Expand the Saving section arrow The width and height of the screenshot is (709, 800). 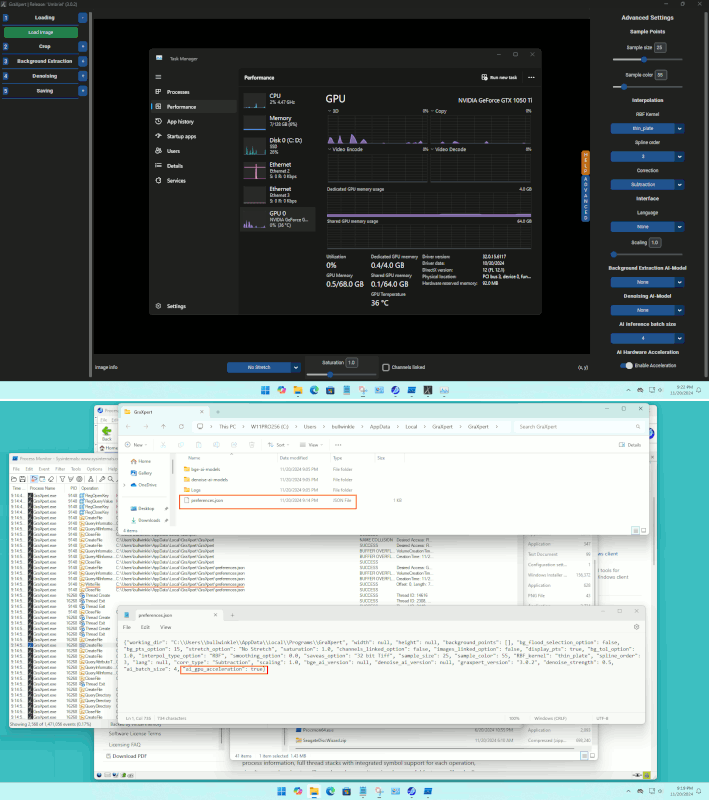click(83, 91)
